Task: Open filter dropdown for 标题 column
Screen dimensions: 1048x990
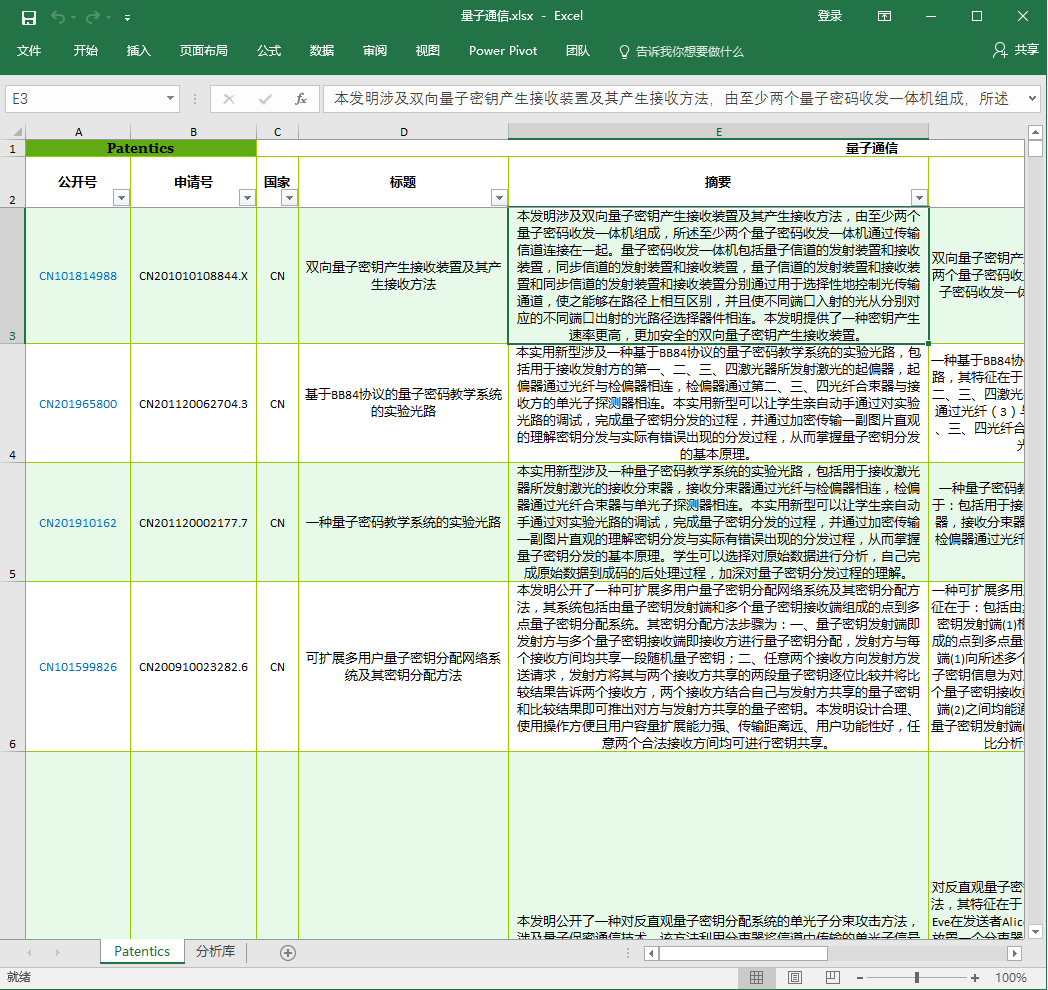Action: point(499,198)
